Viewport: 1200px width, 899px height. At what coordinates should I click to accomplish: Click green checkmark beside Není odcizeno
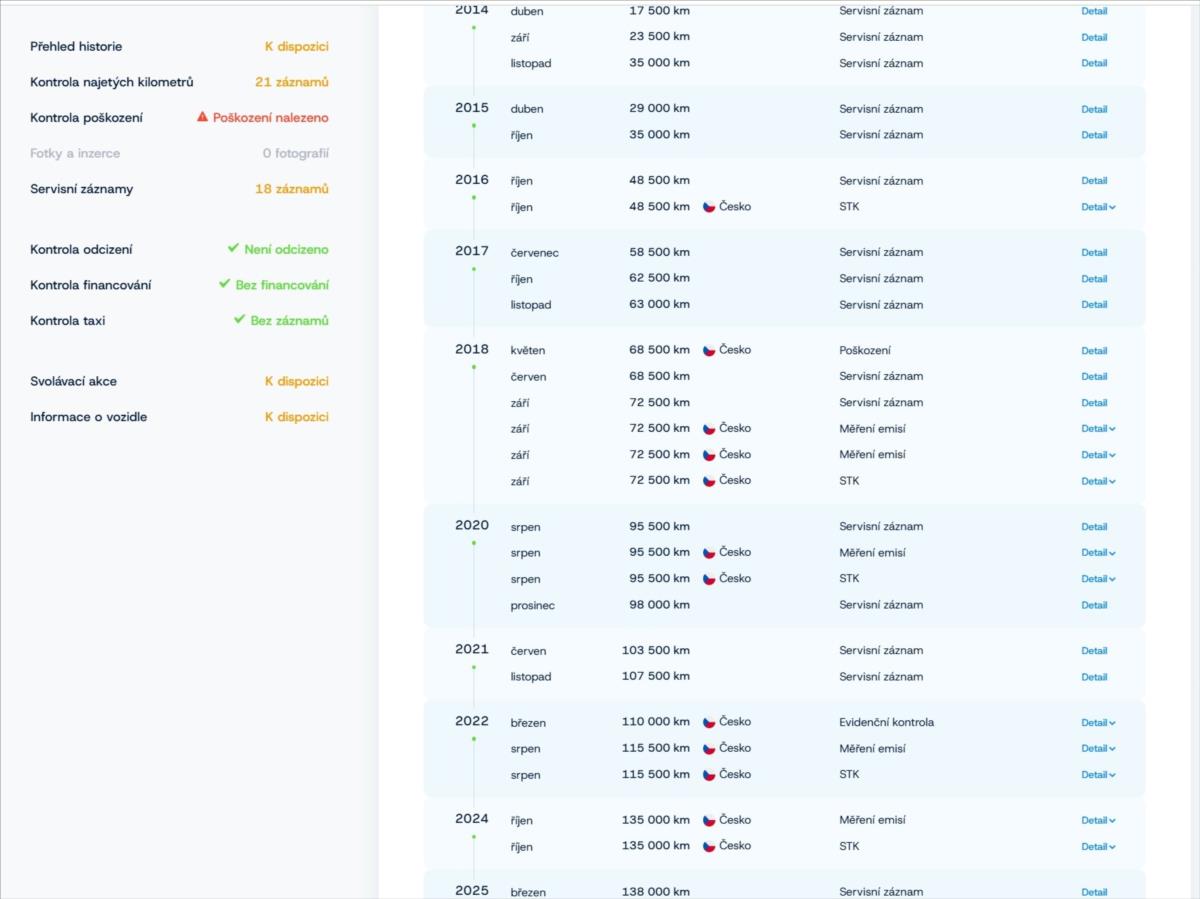233,248
